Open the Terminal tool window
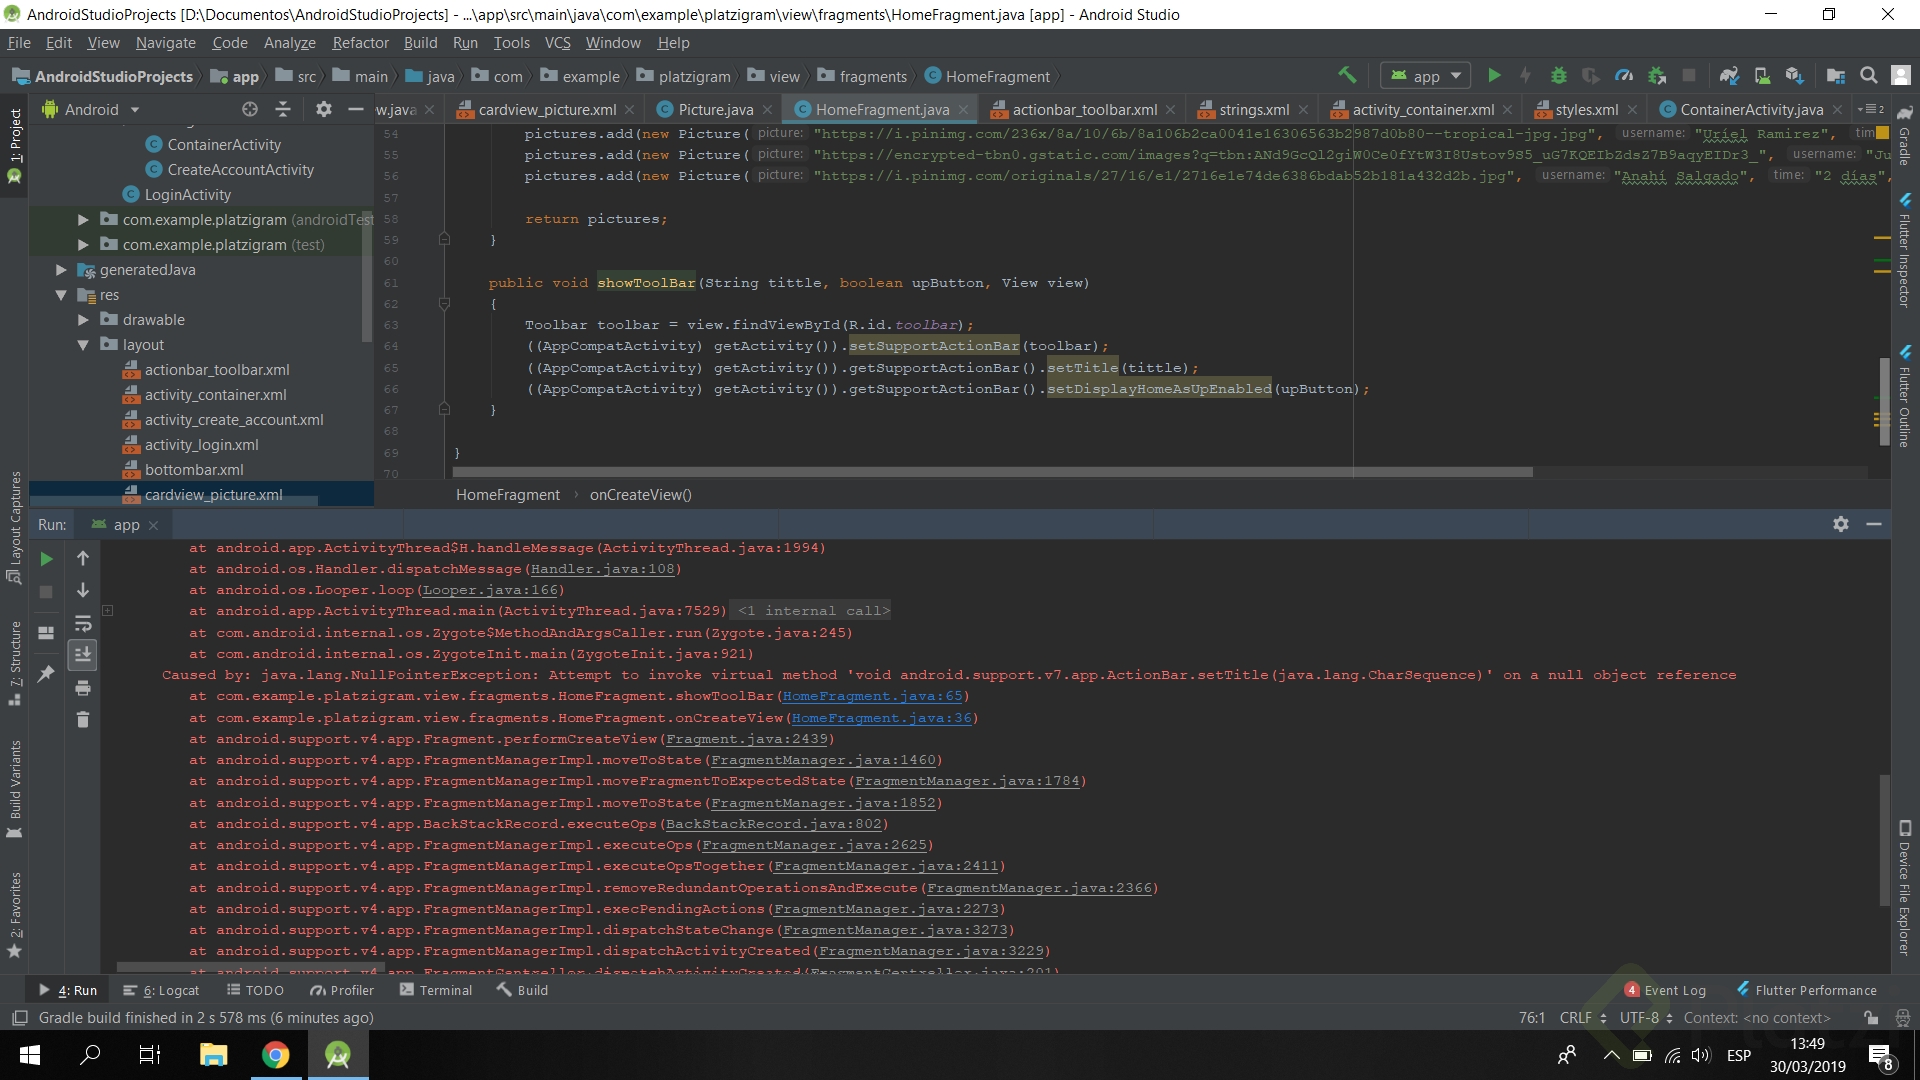Screen dimensions: 1920x1080 click(x=435, y=990)
